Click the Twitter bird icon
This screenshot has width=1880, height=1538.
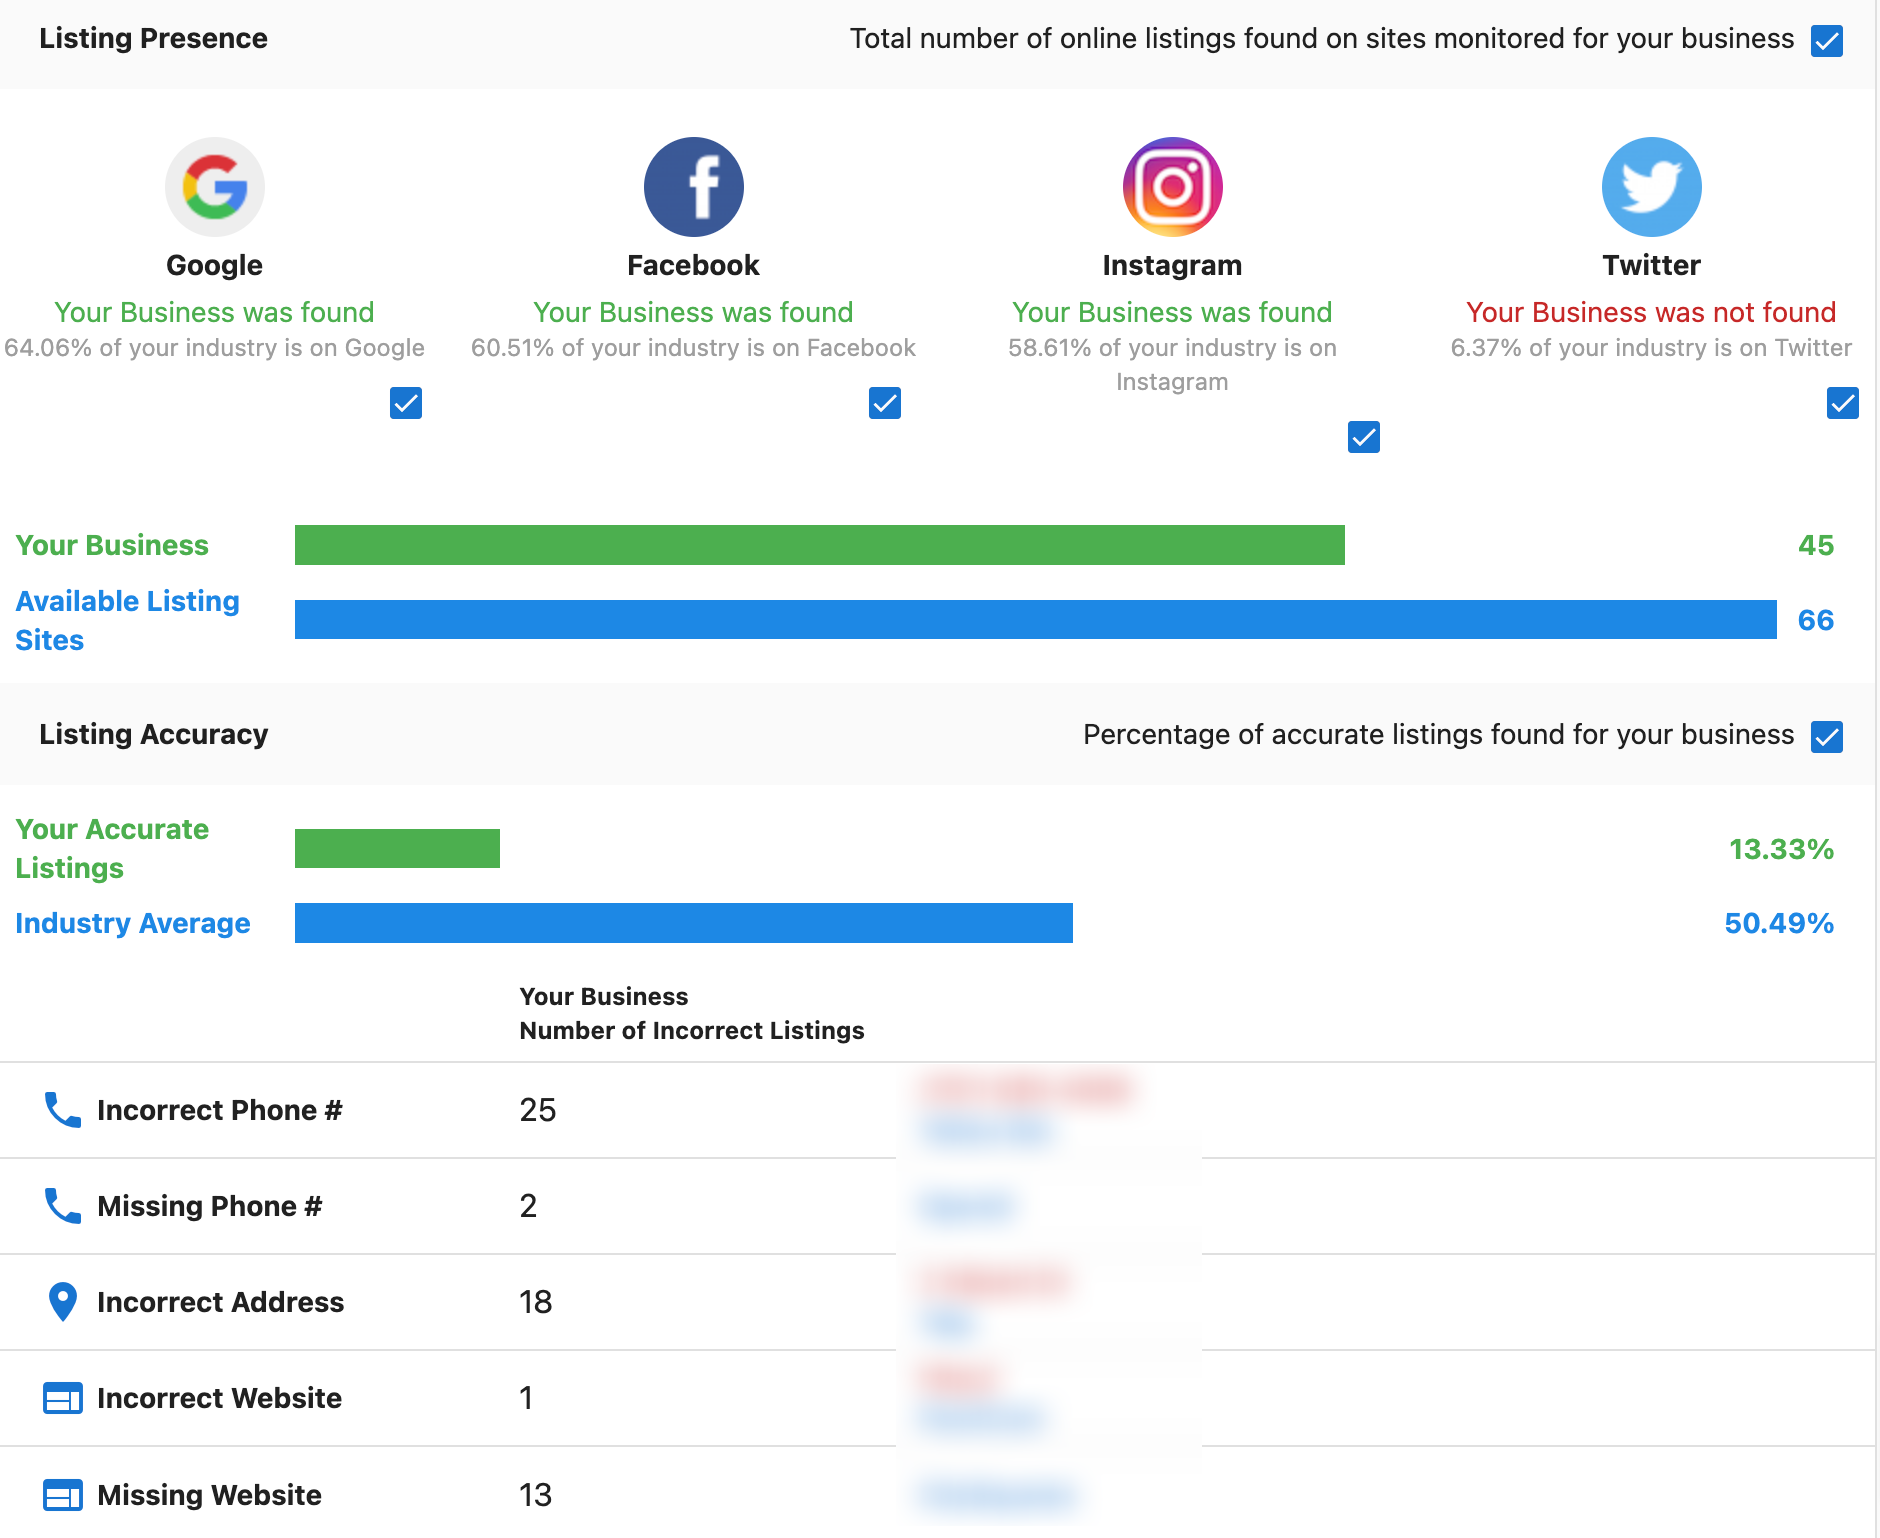1651,187
